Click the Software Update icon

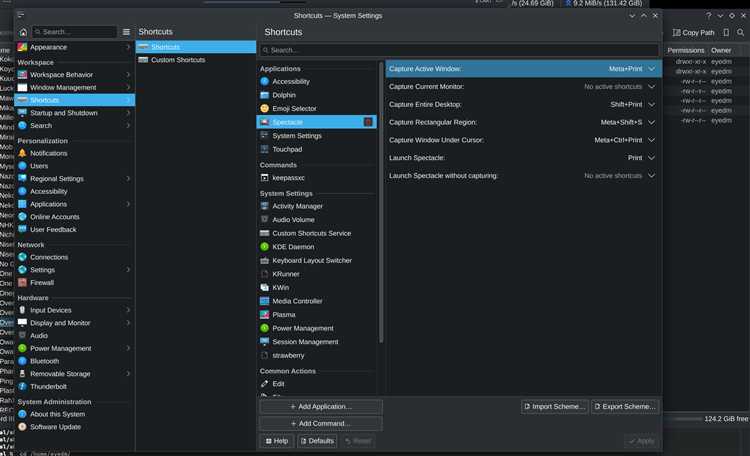[22, 427]
